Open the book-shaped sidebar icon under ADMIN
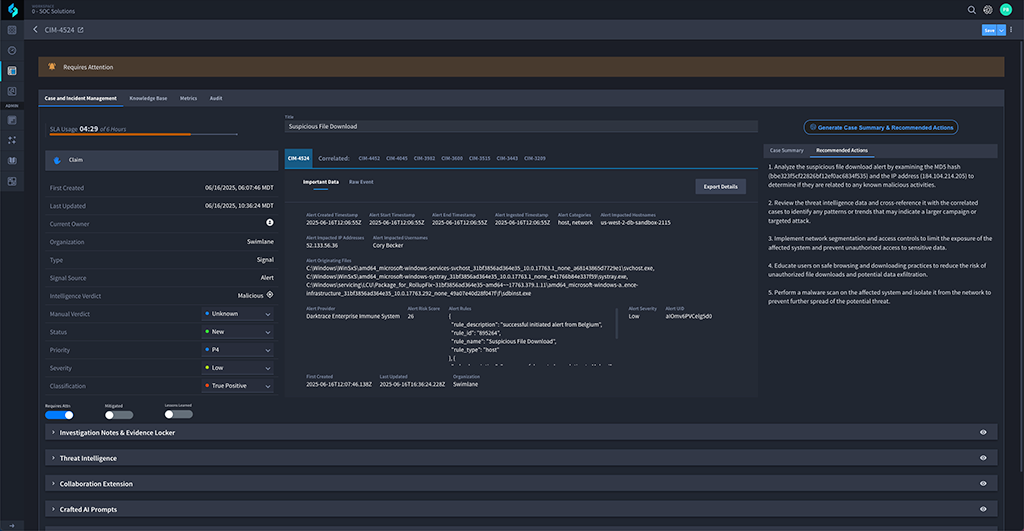Image resolution: width=1024 pixels, height=531 pixels. tap(12, 161)
